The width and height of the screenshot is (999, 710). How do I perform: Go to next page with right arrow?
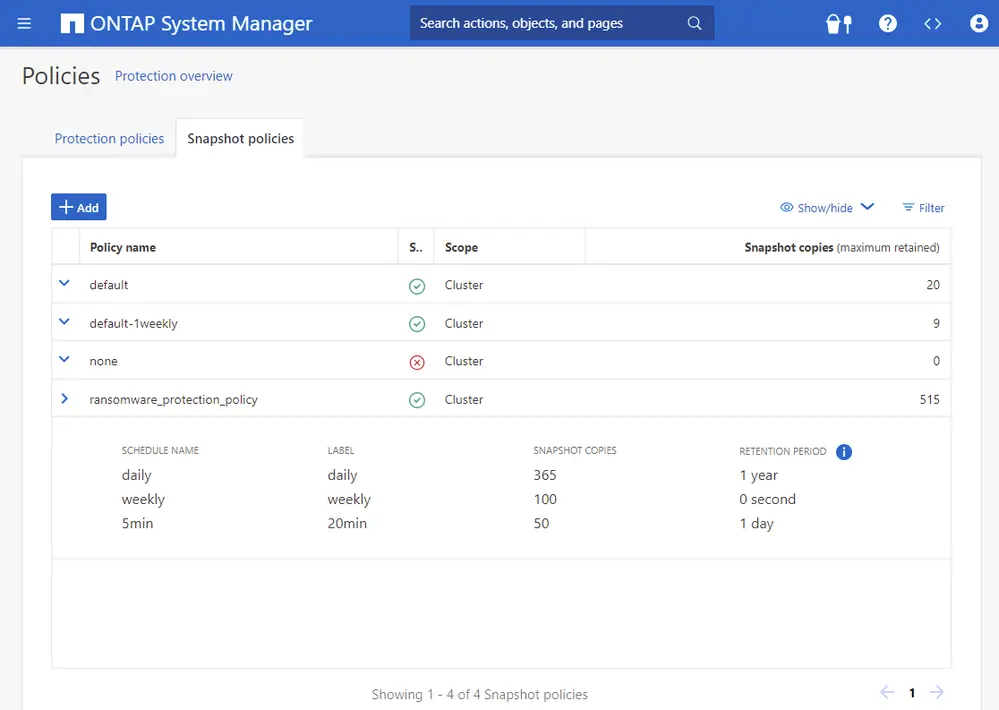(x=936, y=692)
